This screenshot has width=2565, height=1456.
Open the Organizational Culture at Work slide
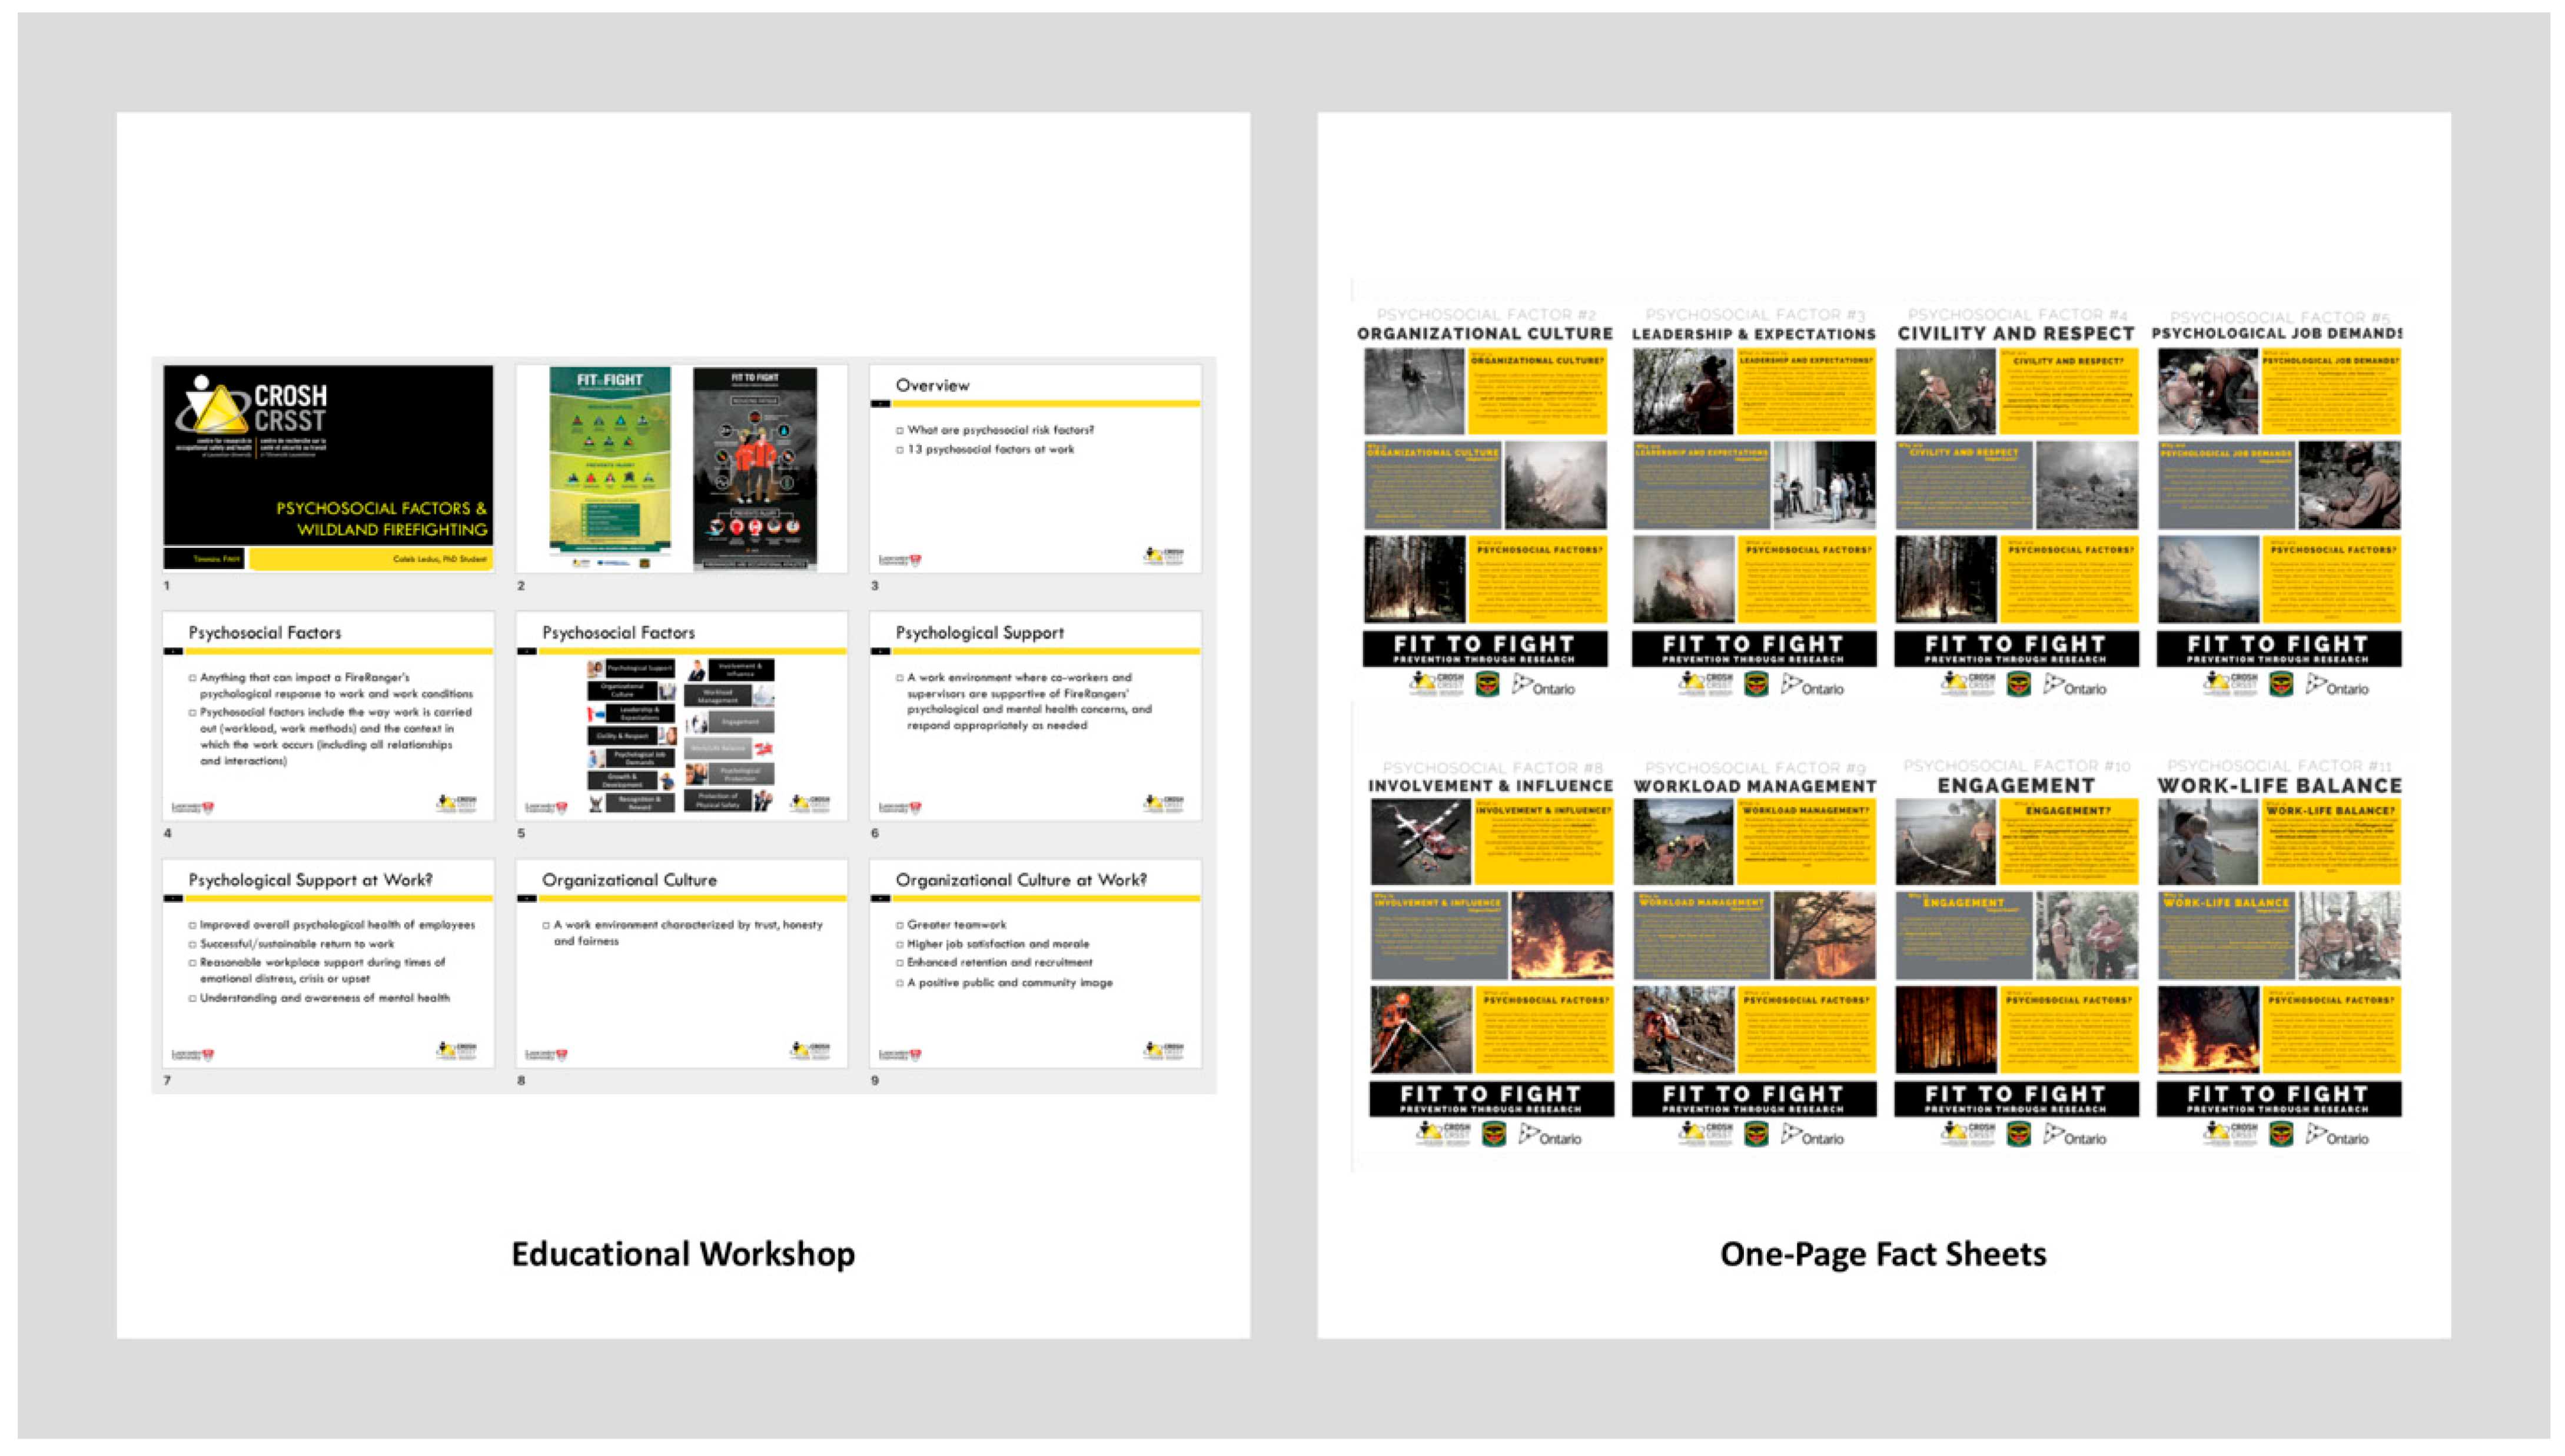click(1035, 963)
